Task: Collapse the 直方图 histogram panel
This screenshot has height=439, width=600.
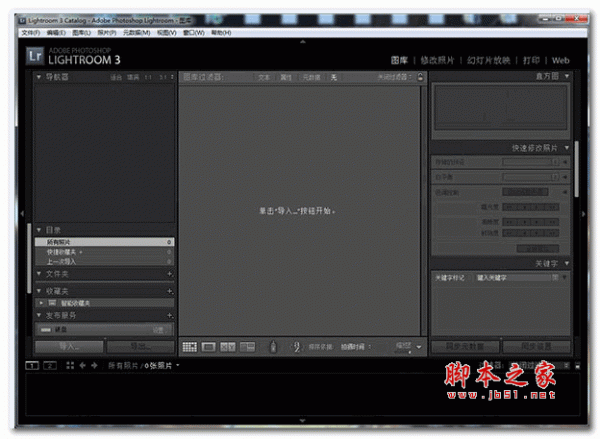Action: [x=566, y=76]
